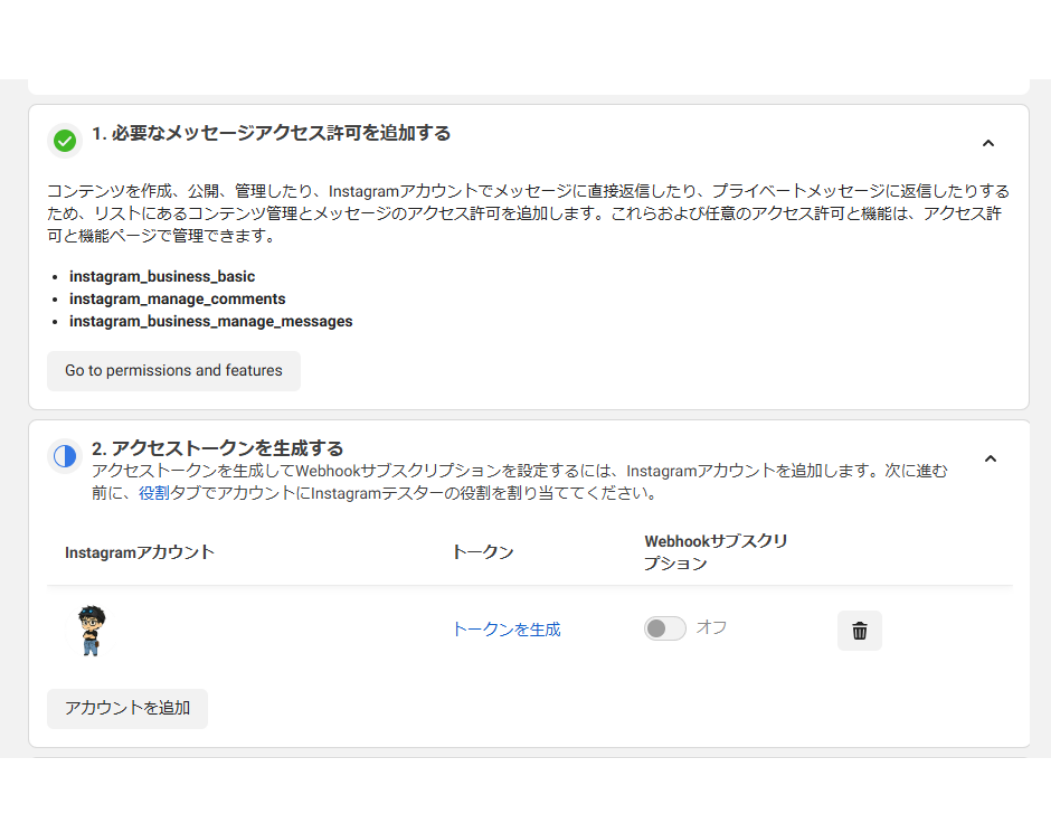Open the 役割 tab link in the description

[154, 493]
